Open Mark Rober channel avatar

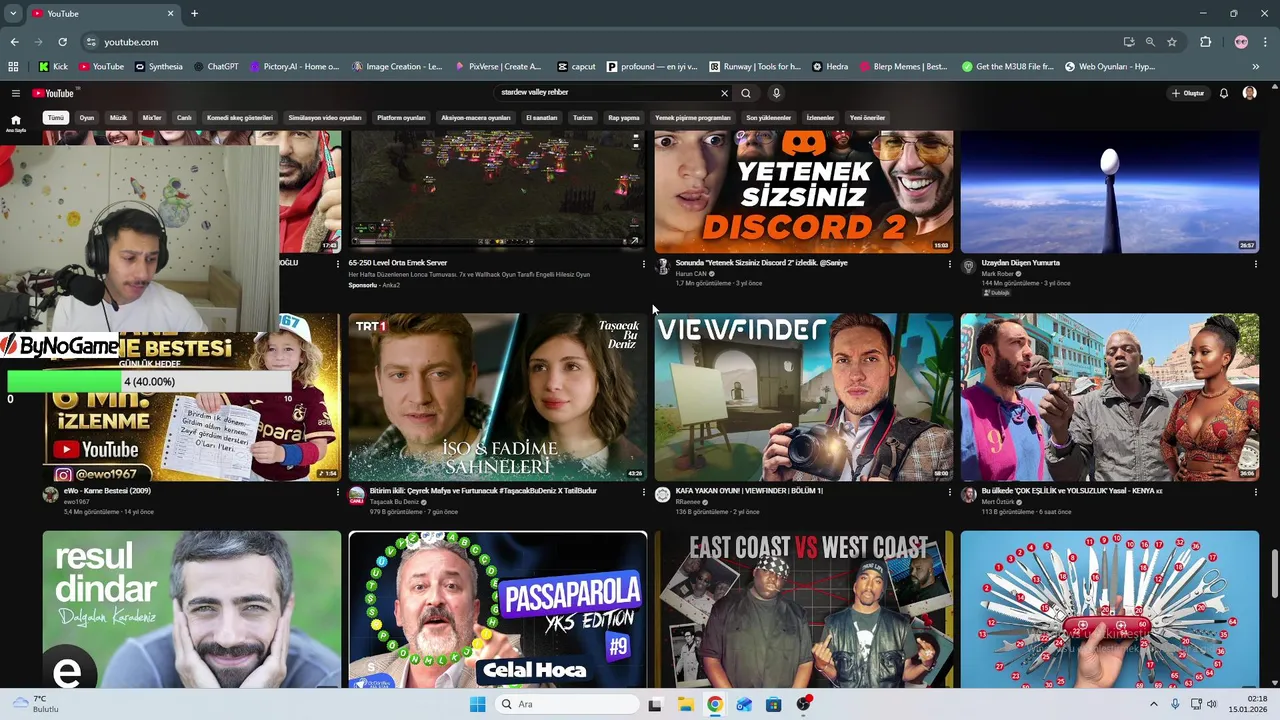pyautogui.click(x=968, y=267)
